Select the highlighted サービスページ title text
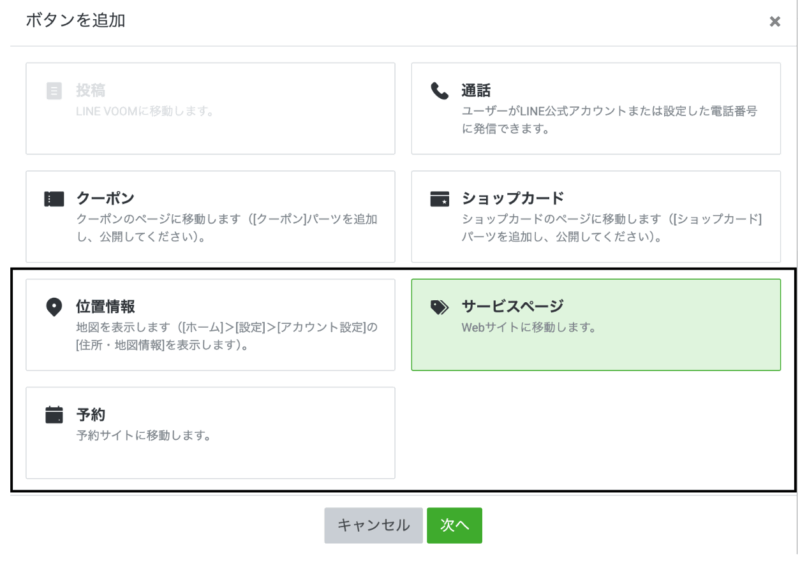This screenshot has height=561, width=800. 513,306
